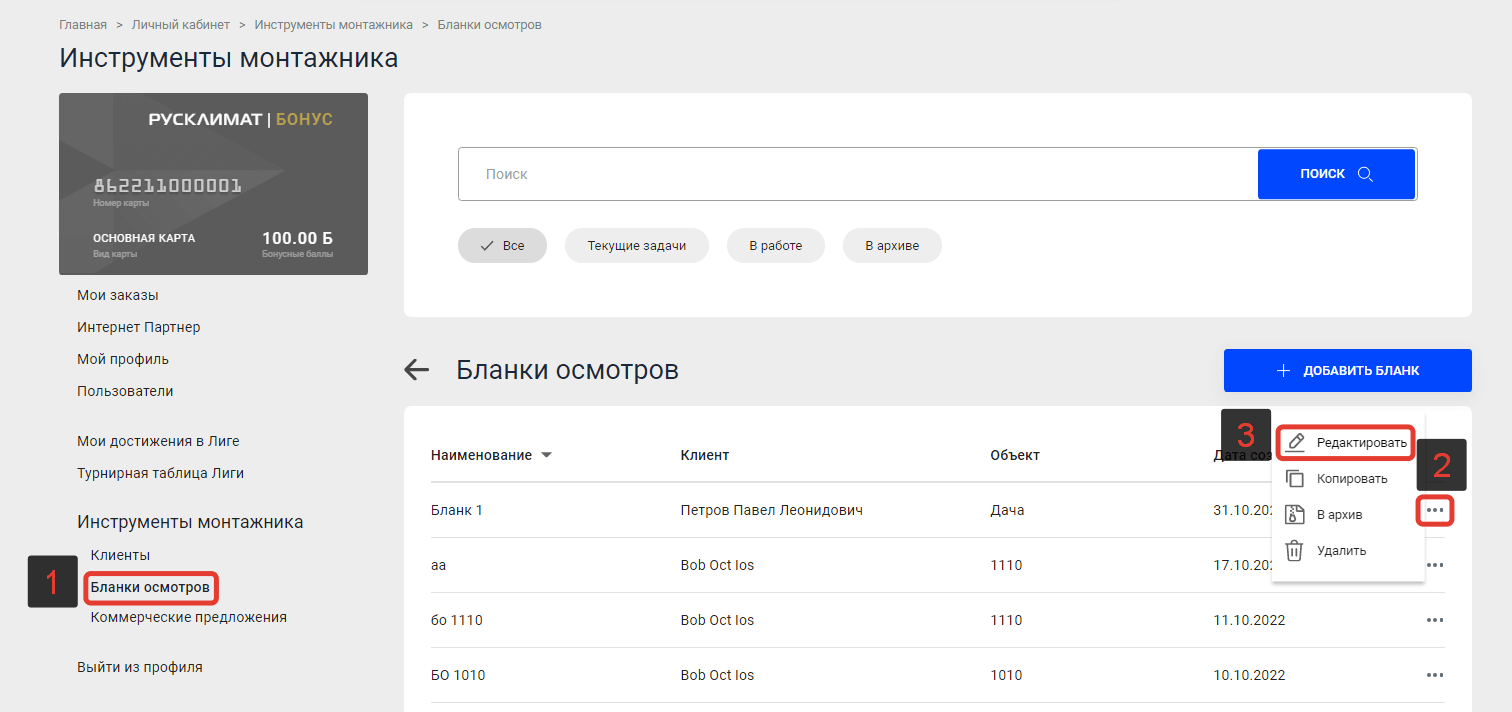Go to Личный кабинет in the breadcrumbs
This screenshot has width=1512, height=712.
click(x=181, y=24)
